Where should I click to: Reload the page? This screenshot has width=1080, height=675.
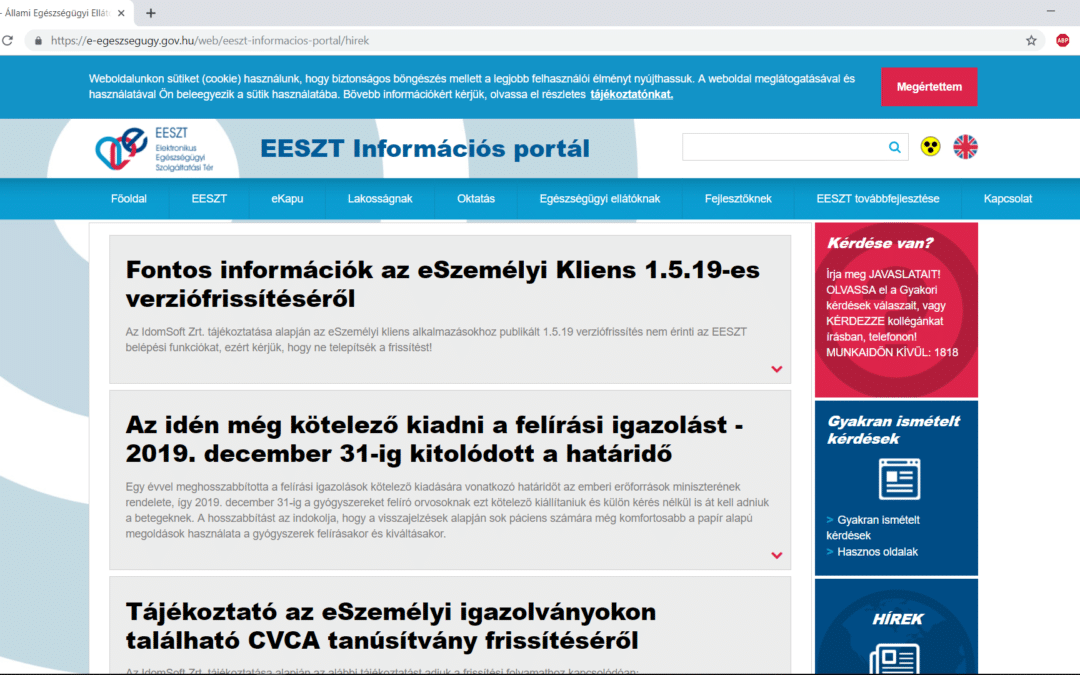(x=8, y=41)
